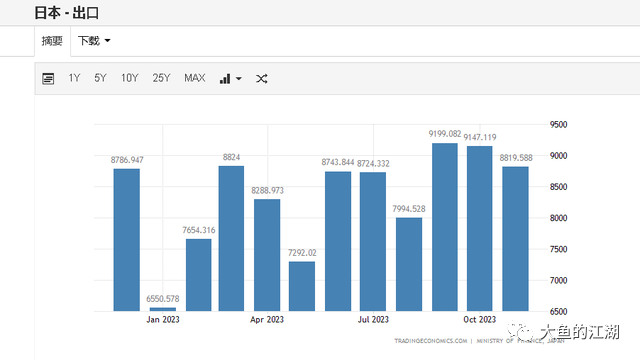Click the 日本 - 出口 page title
The width and height of the screenshot is (640, 360).
tap(67, 13)
